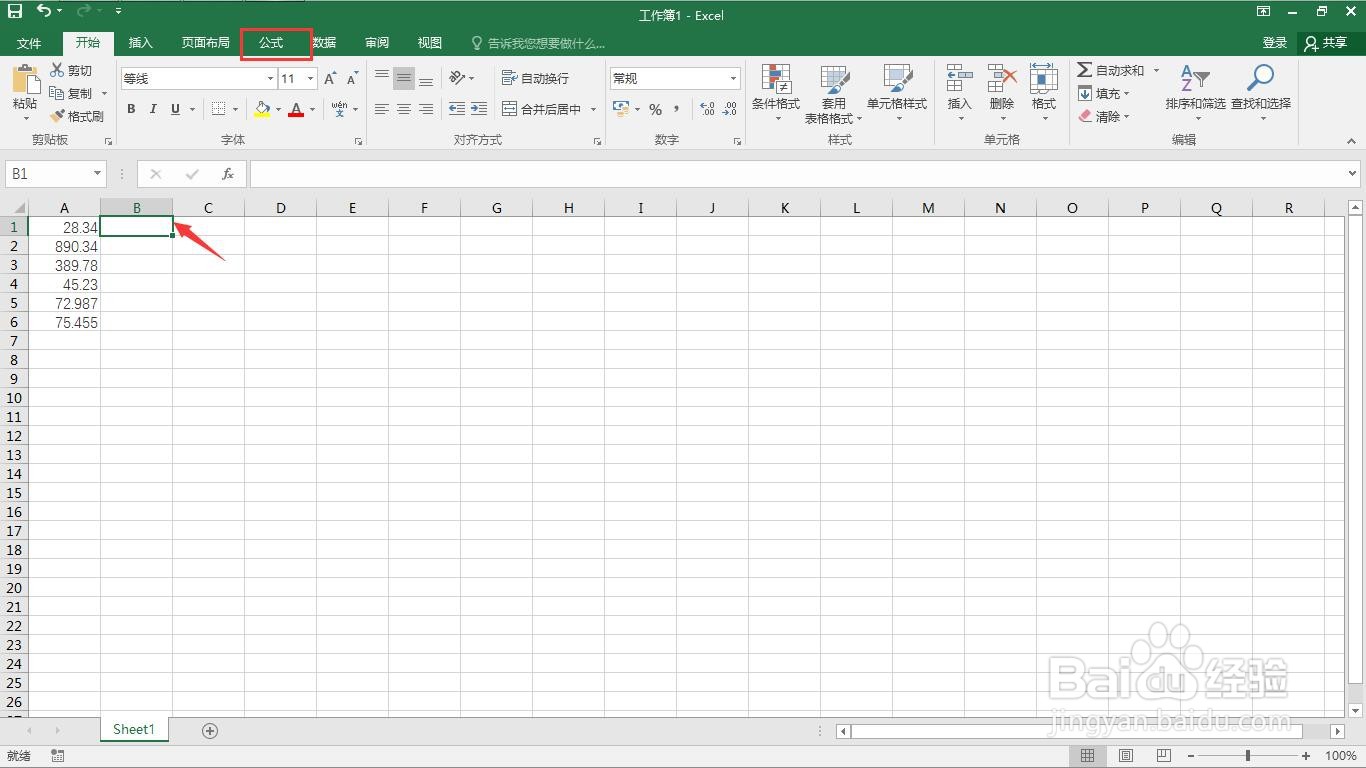The width and height of the screenshot is (1366, 768).
Task: Open the 常规 number format dropdown
Action: [733, 78]
